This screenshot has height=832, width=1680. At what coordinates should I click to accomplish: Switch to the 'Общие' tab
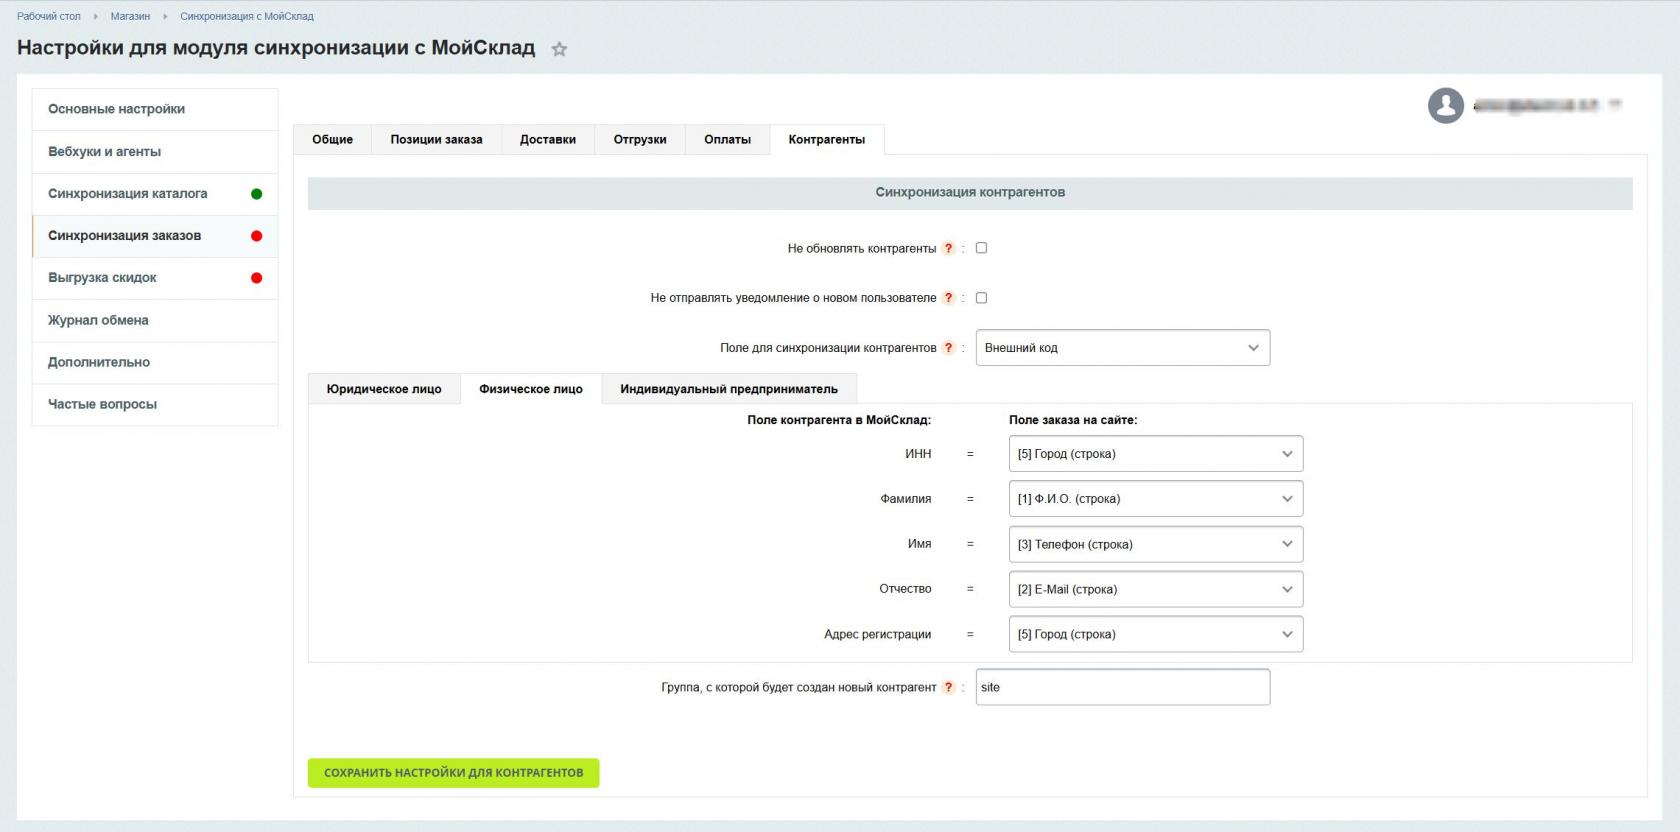[332, 140]
